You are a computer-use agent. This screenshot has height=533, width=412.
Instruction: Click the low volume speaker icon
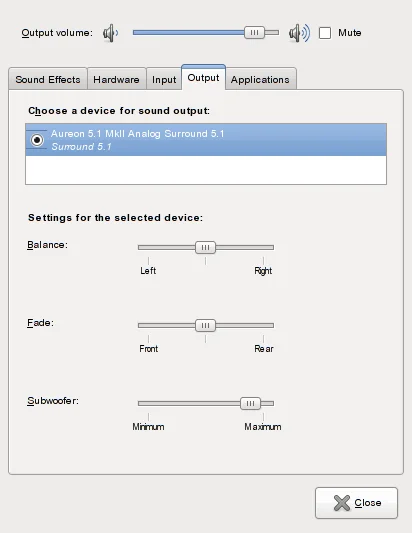pyautogui.click(x=111, y=33)
